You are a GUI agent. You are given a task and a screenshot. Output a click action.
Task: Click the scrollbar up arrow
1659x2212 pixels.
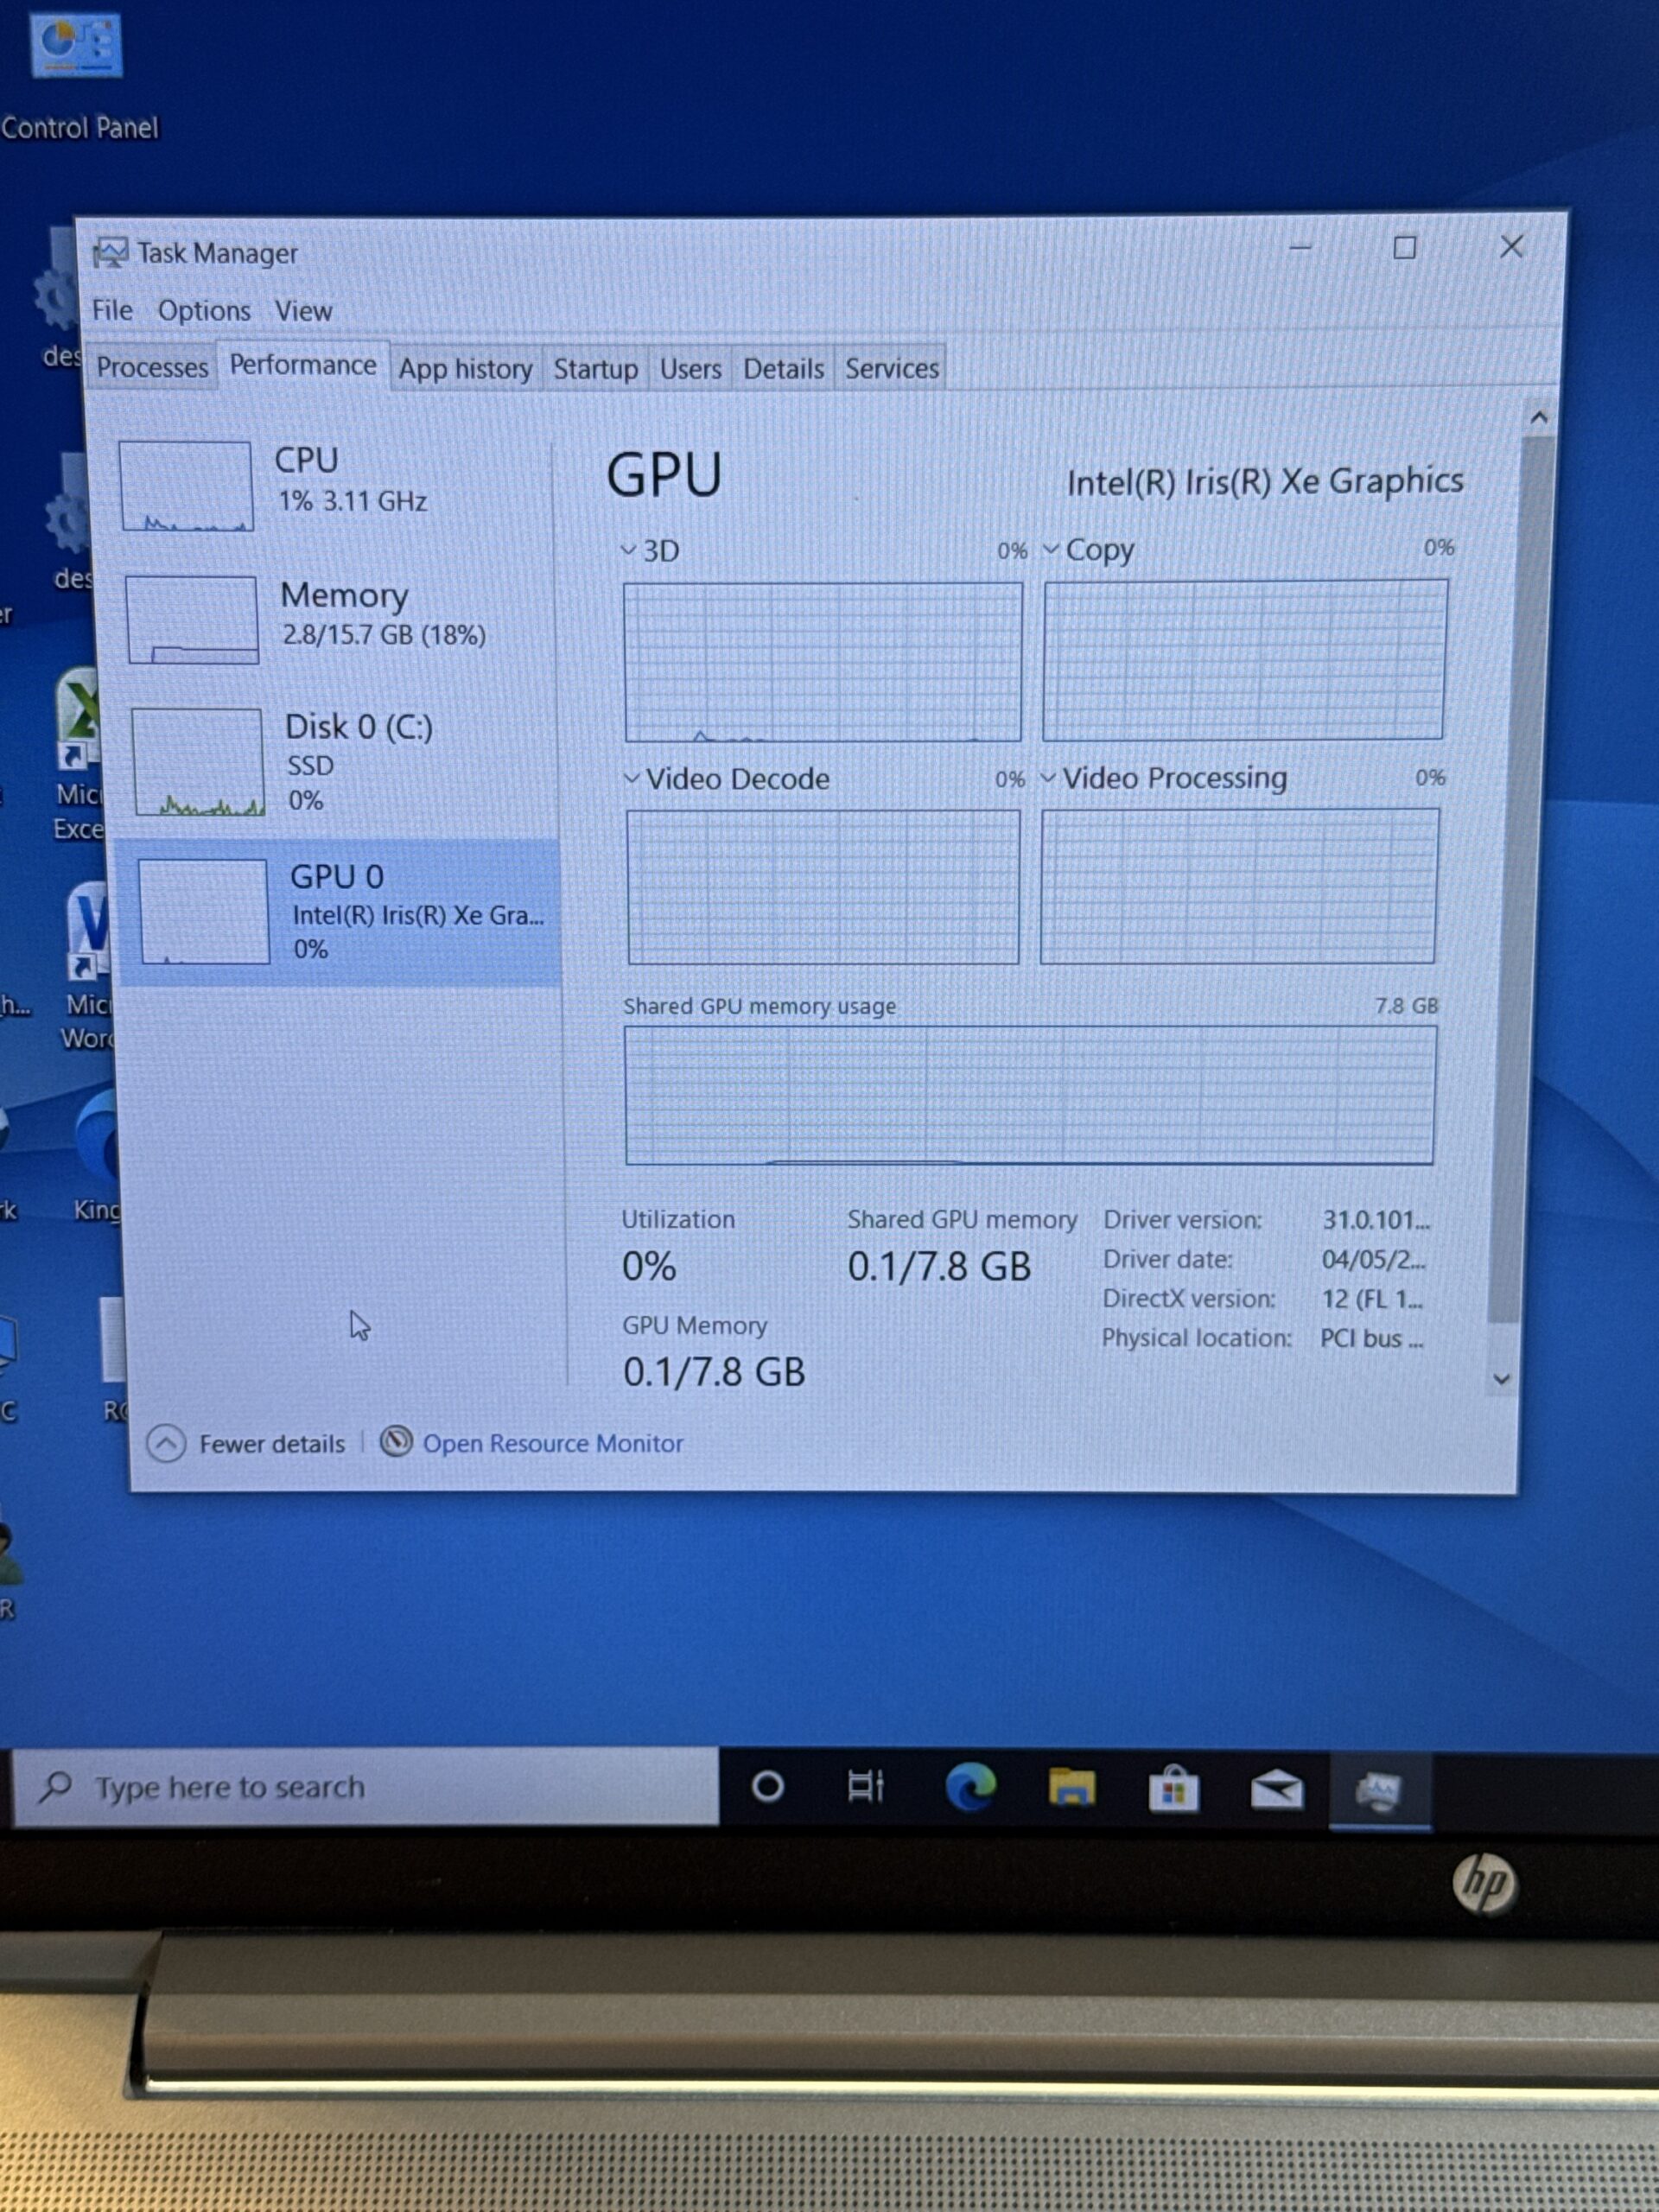click(x=1539, y=417)
